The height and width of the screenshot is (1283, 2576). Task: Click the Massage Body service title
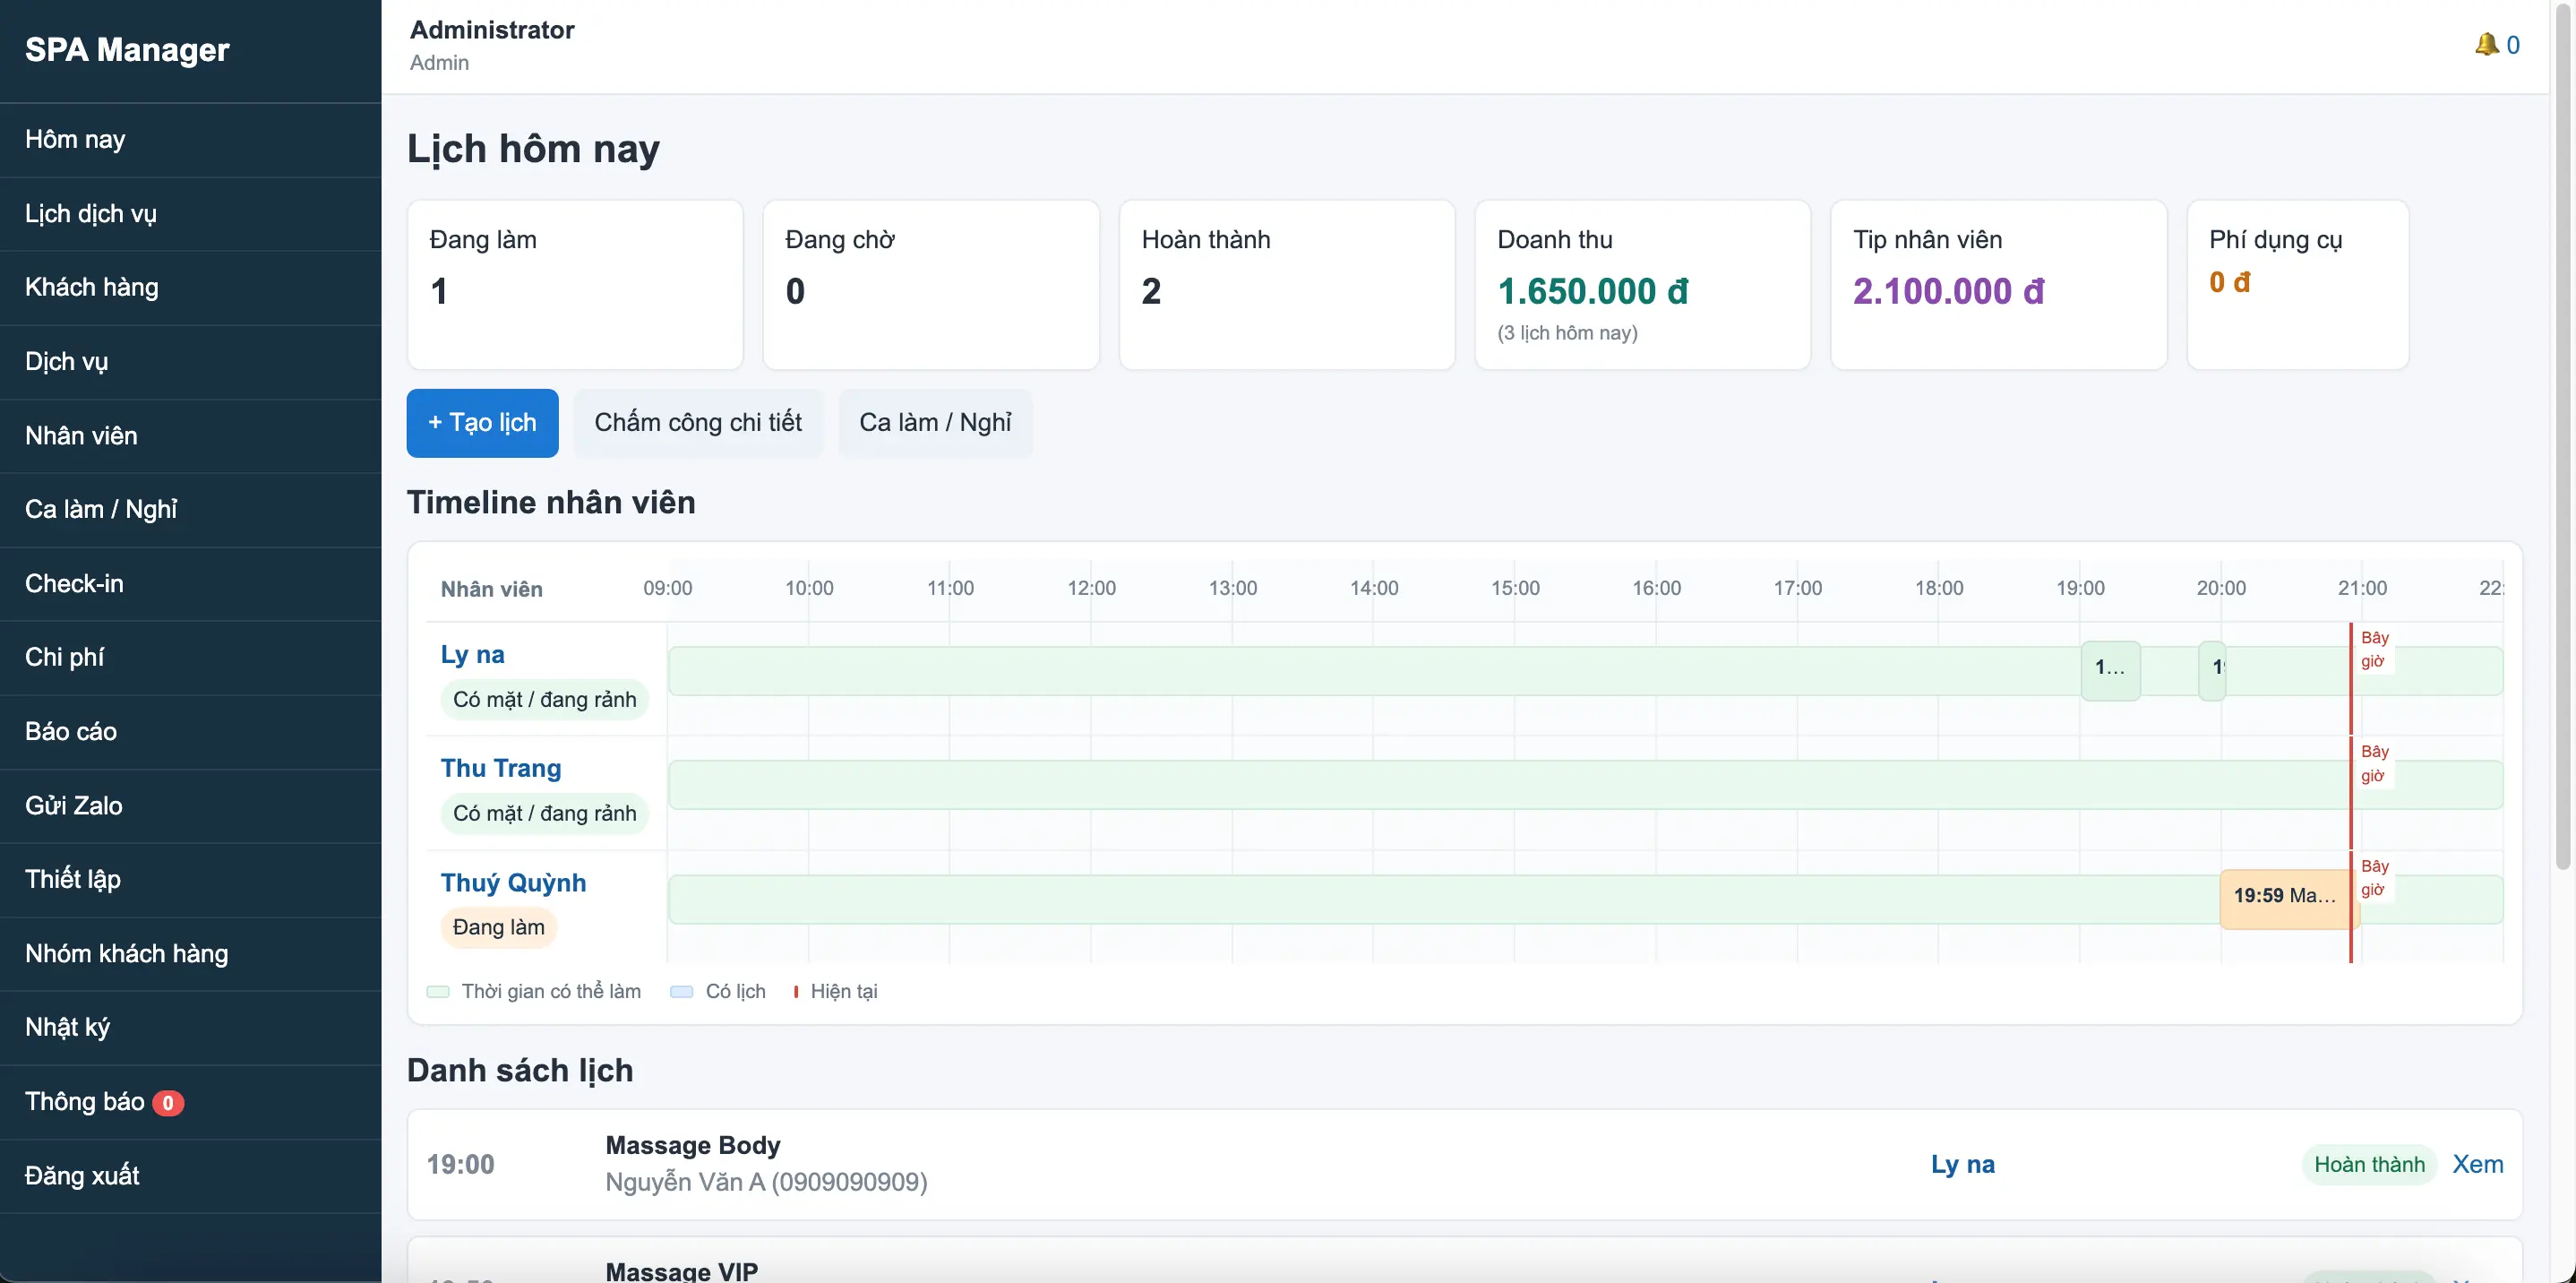tap(693, 1146)
